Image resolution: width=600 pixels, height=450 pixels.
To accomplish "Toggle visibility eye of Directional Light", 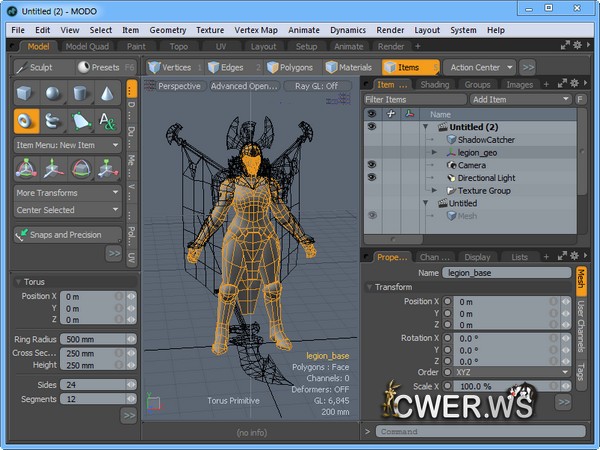I will coord(371,178).
